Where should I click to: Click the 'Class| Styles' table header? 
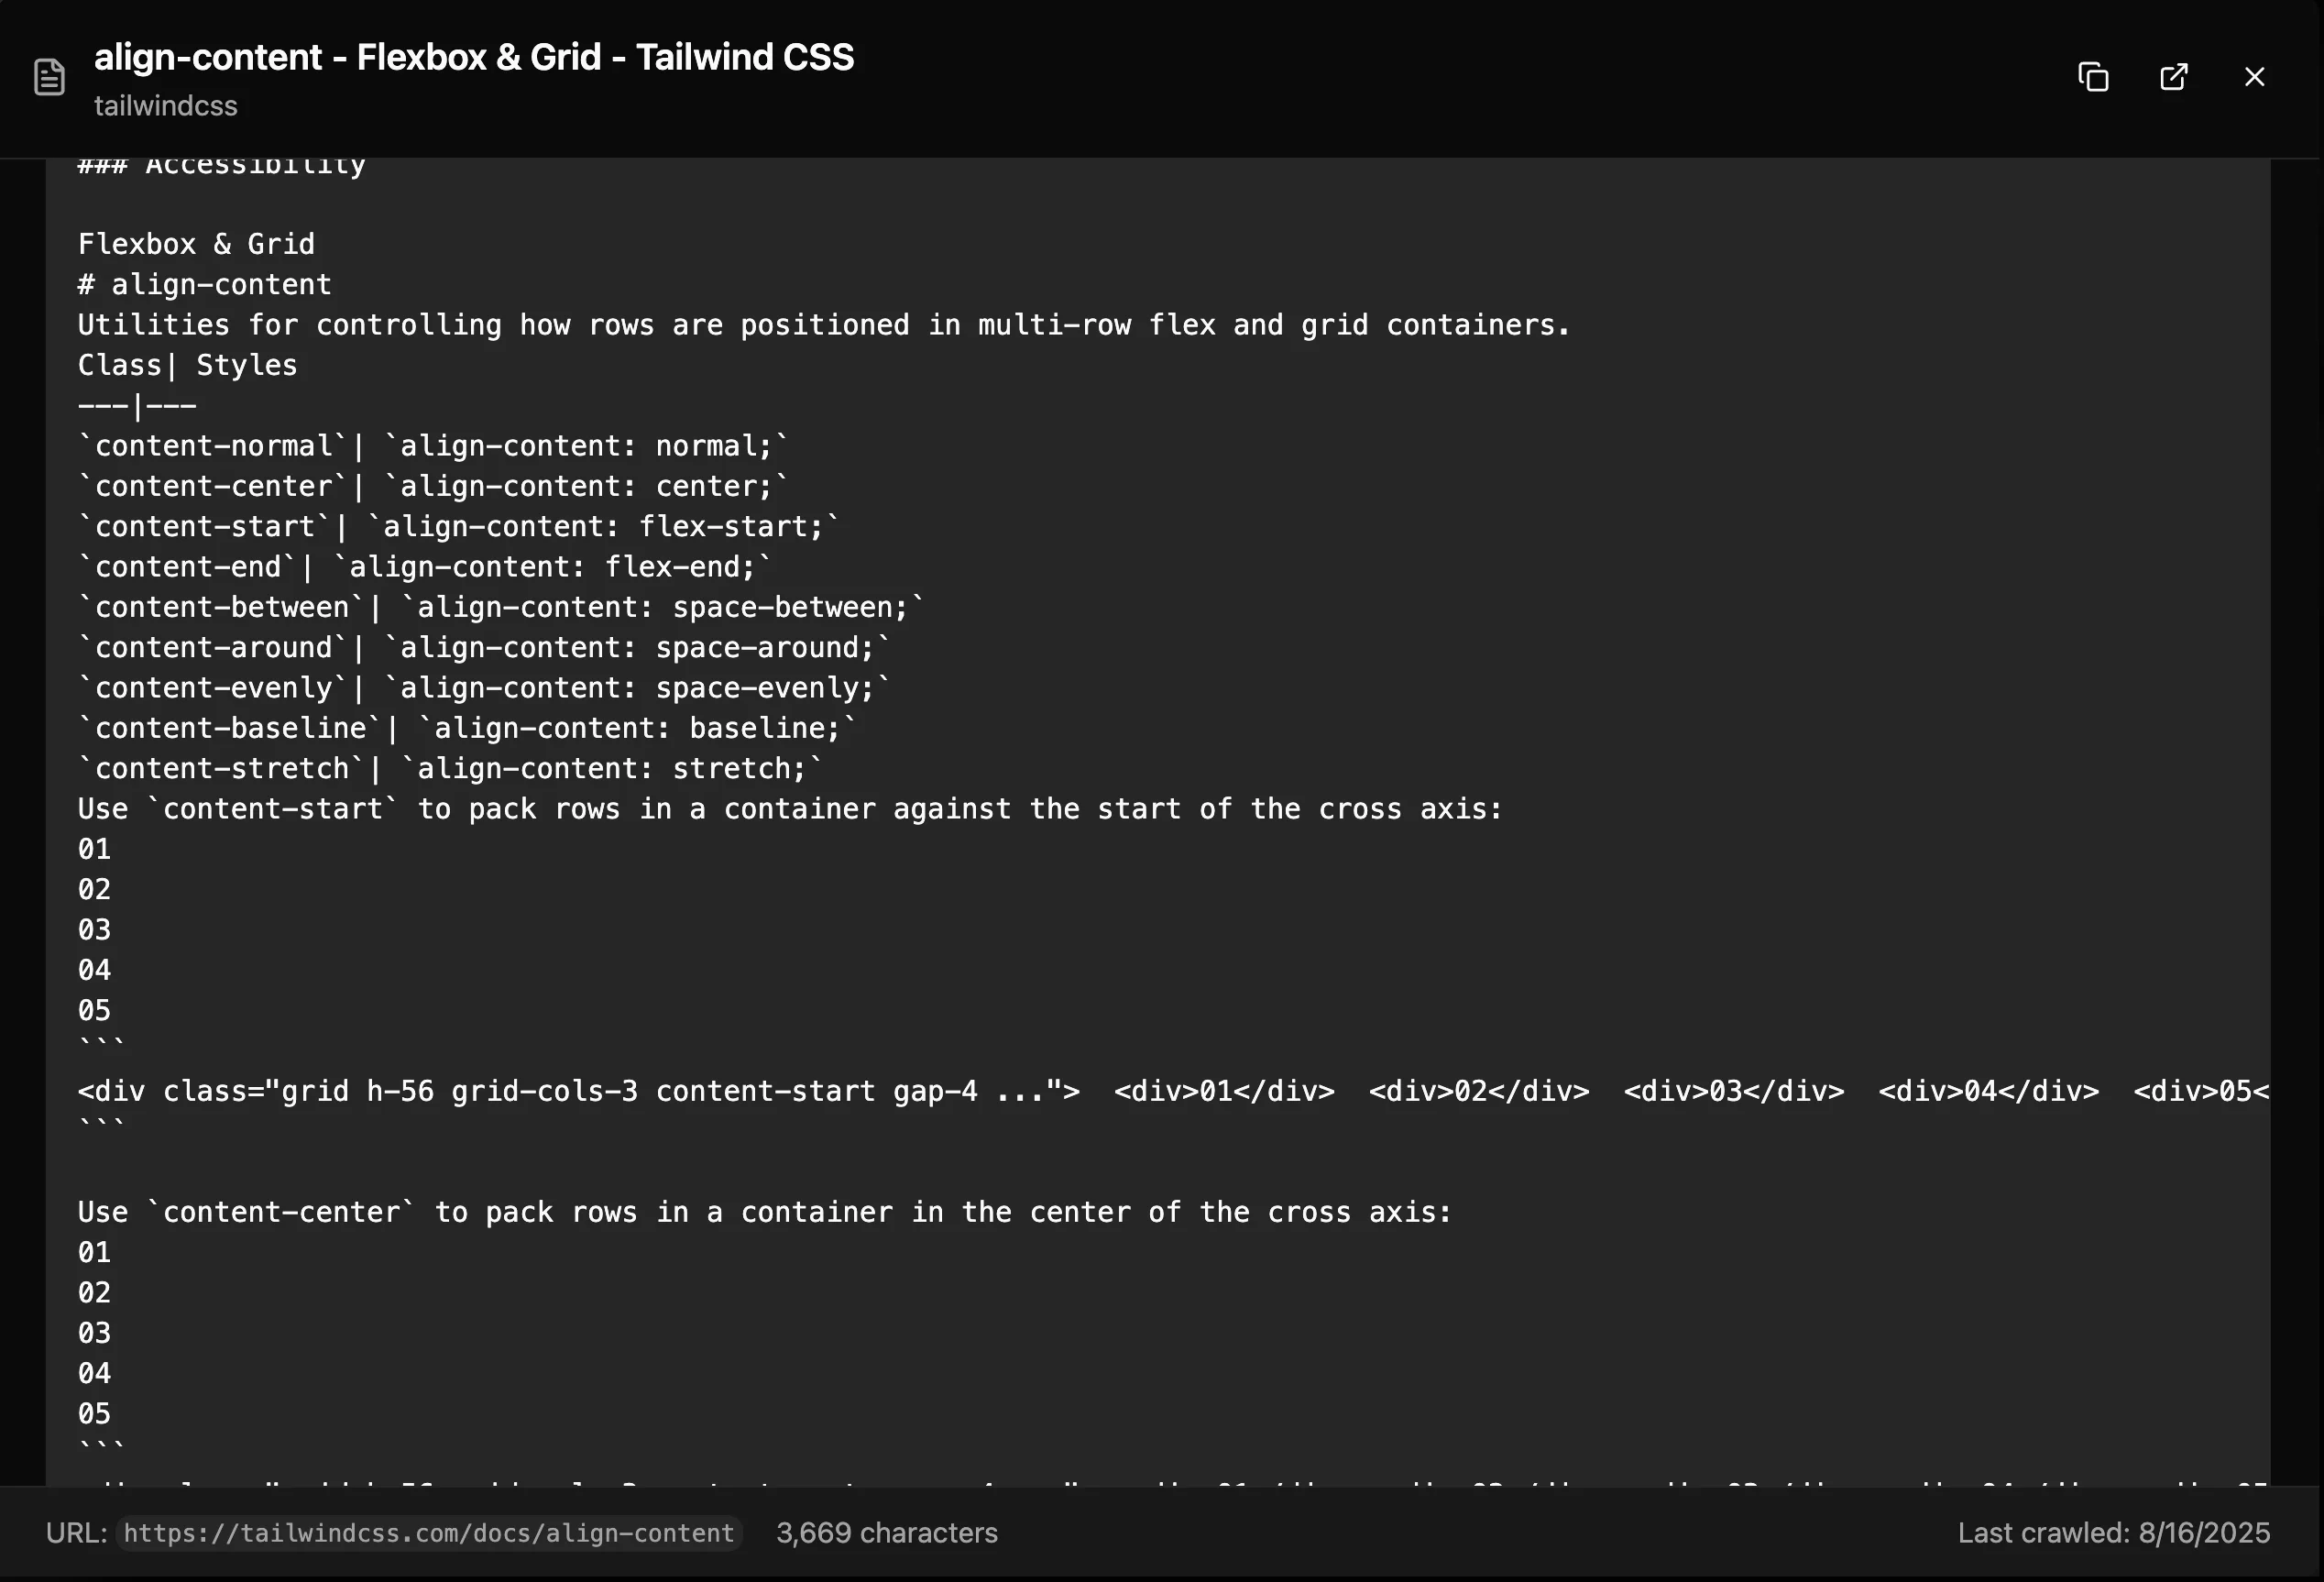pos(188,365)
